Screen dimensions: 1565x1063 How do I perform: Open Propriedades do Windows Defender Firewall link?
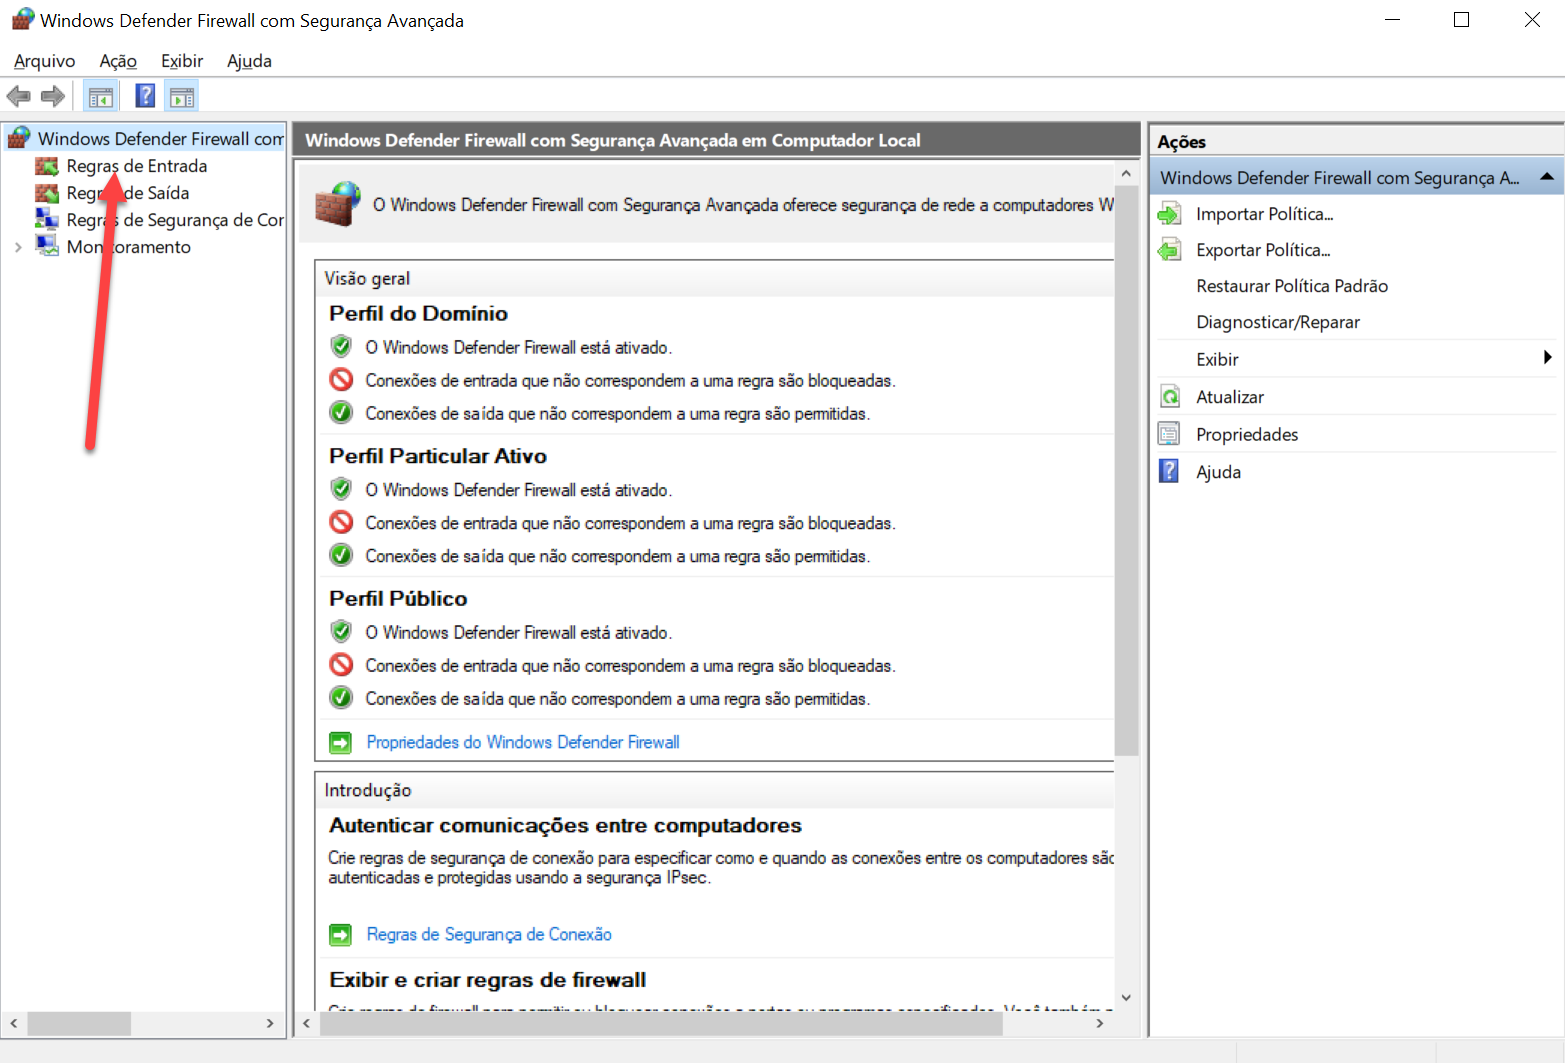(x=523, y=742)
